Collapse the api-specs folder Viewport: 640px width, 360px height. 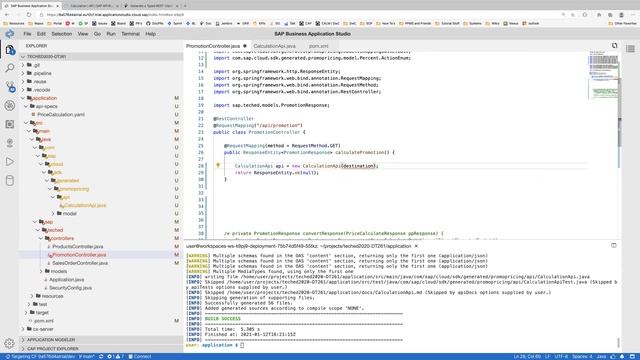click(26, 106)
